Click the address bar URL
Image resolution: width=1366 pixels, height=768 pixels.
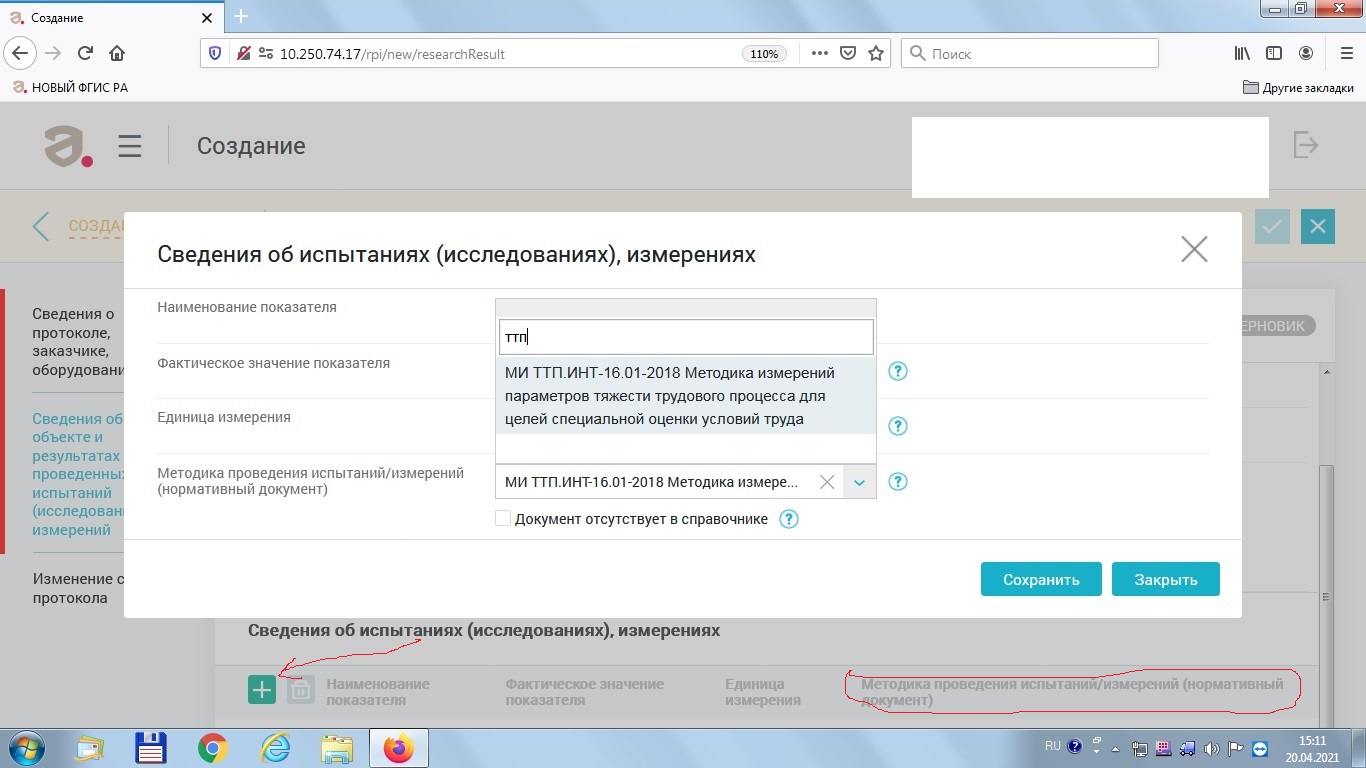tap(392, 54)
